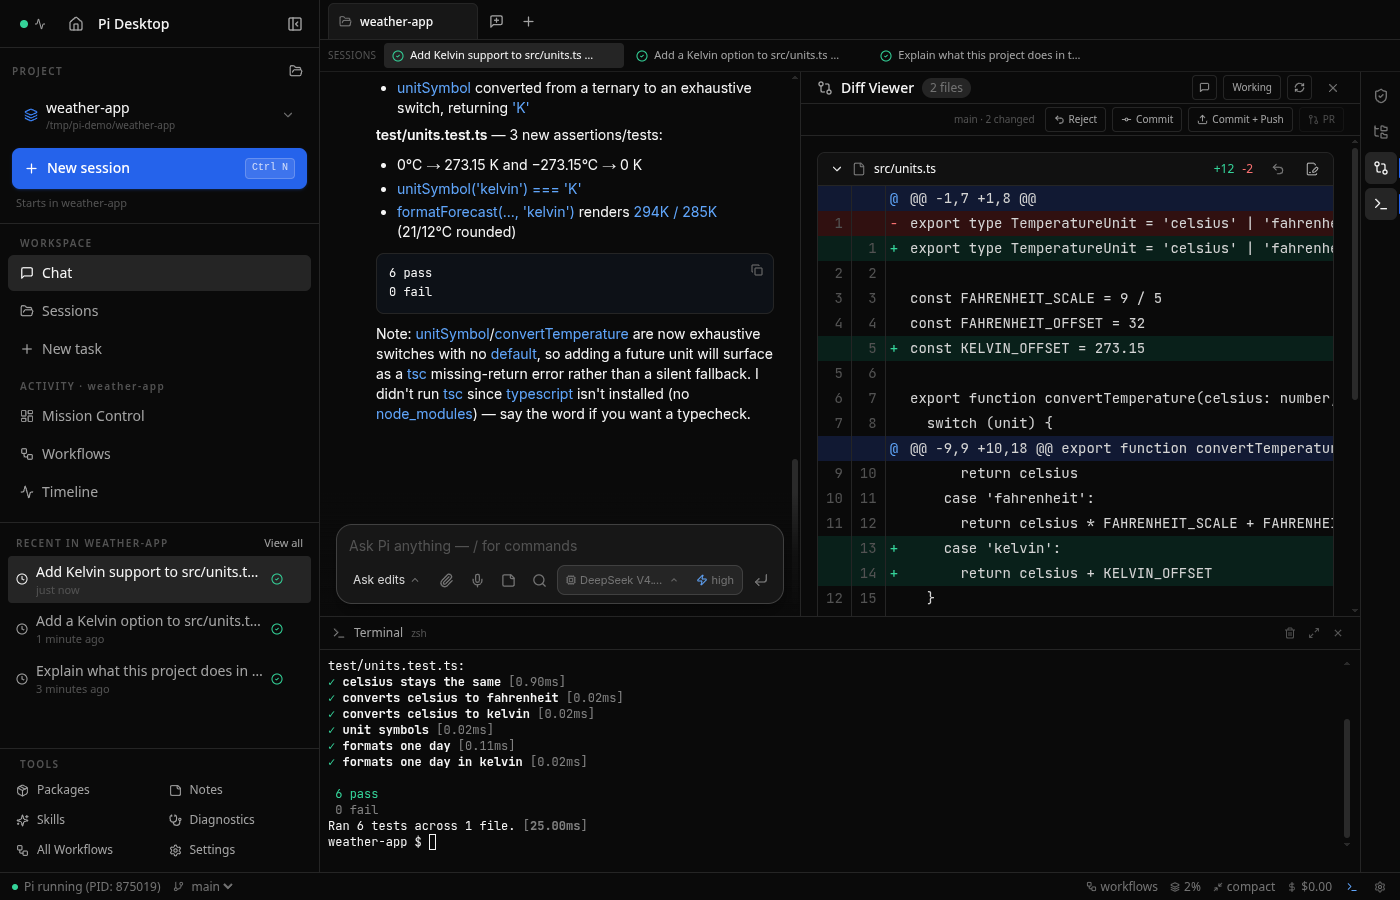Send message with the enter arrow icon
The image size is (1400, 900).
(761, 580)
